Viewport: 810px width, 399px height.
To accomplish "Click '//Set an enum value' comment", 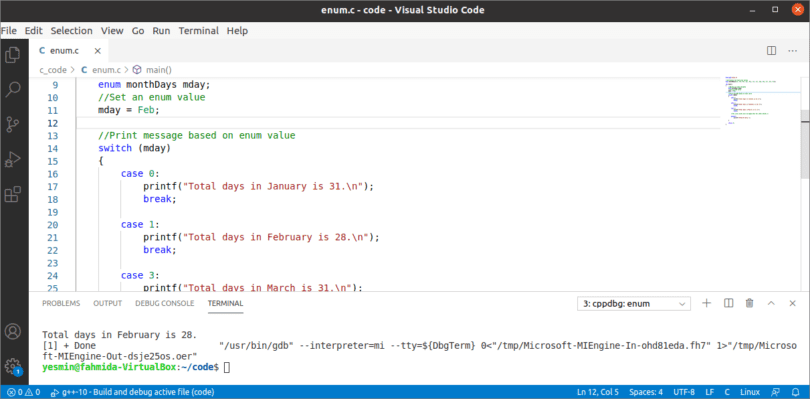I will click(152, 98).
